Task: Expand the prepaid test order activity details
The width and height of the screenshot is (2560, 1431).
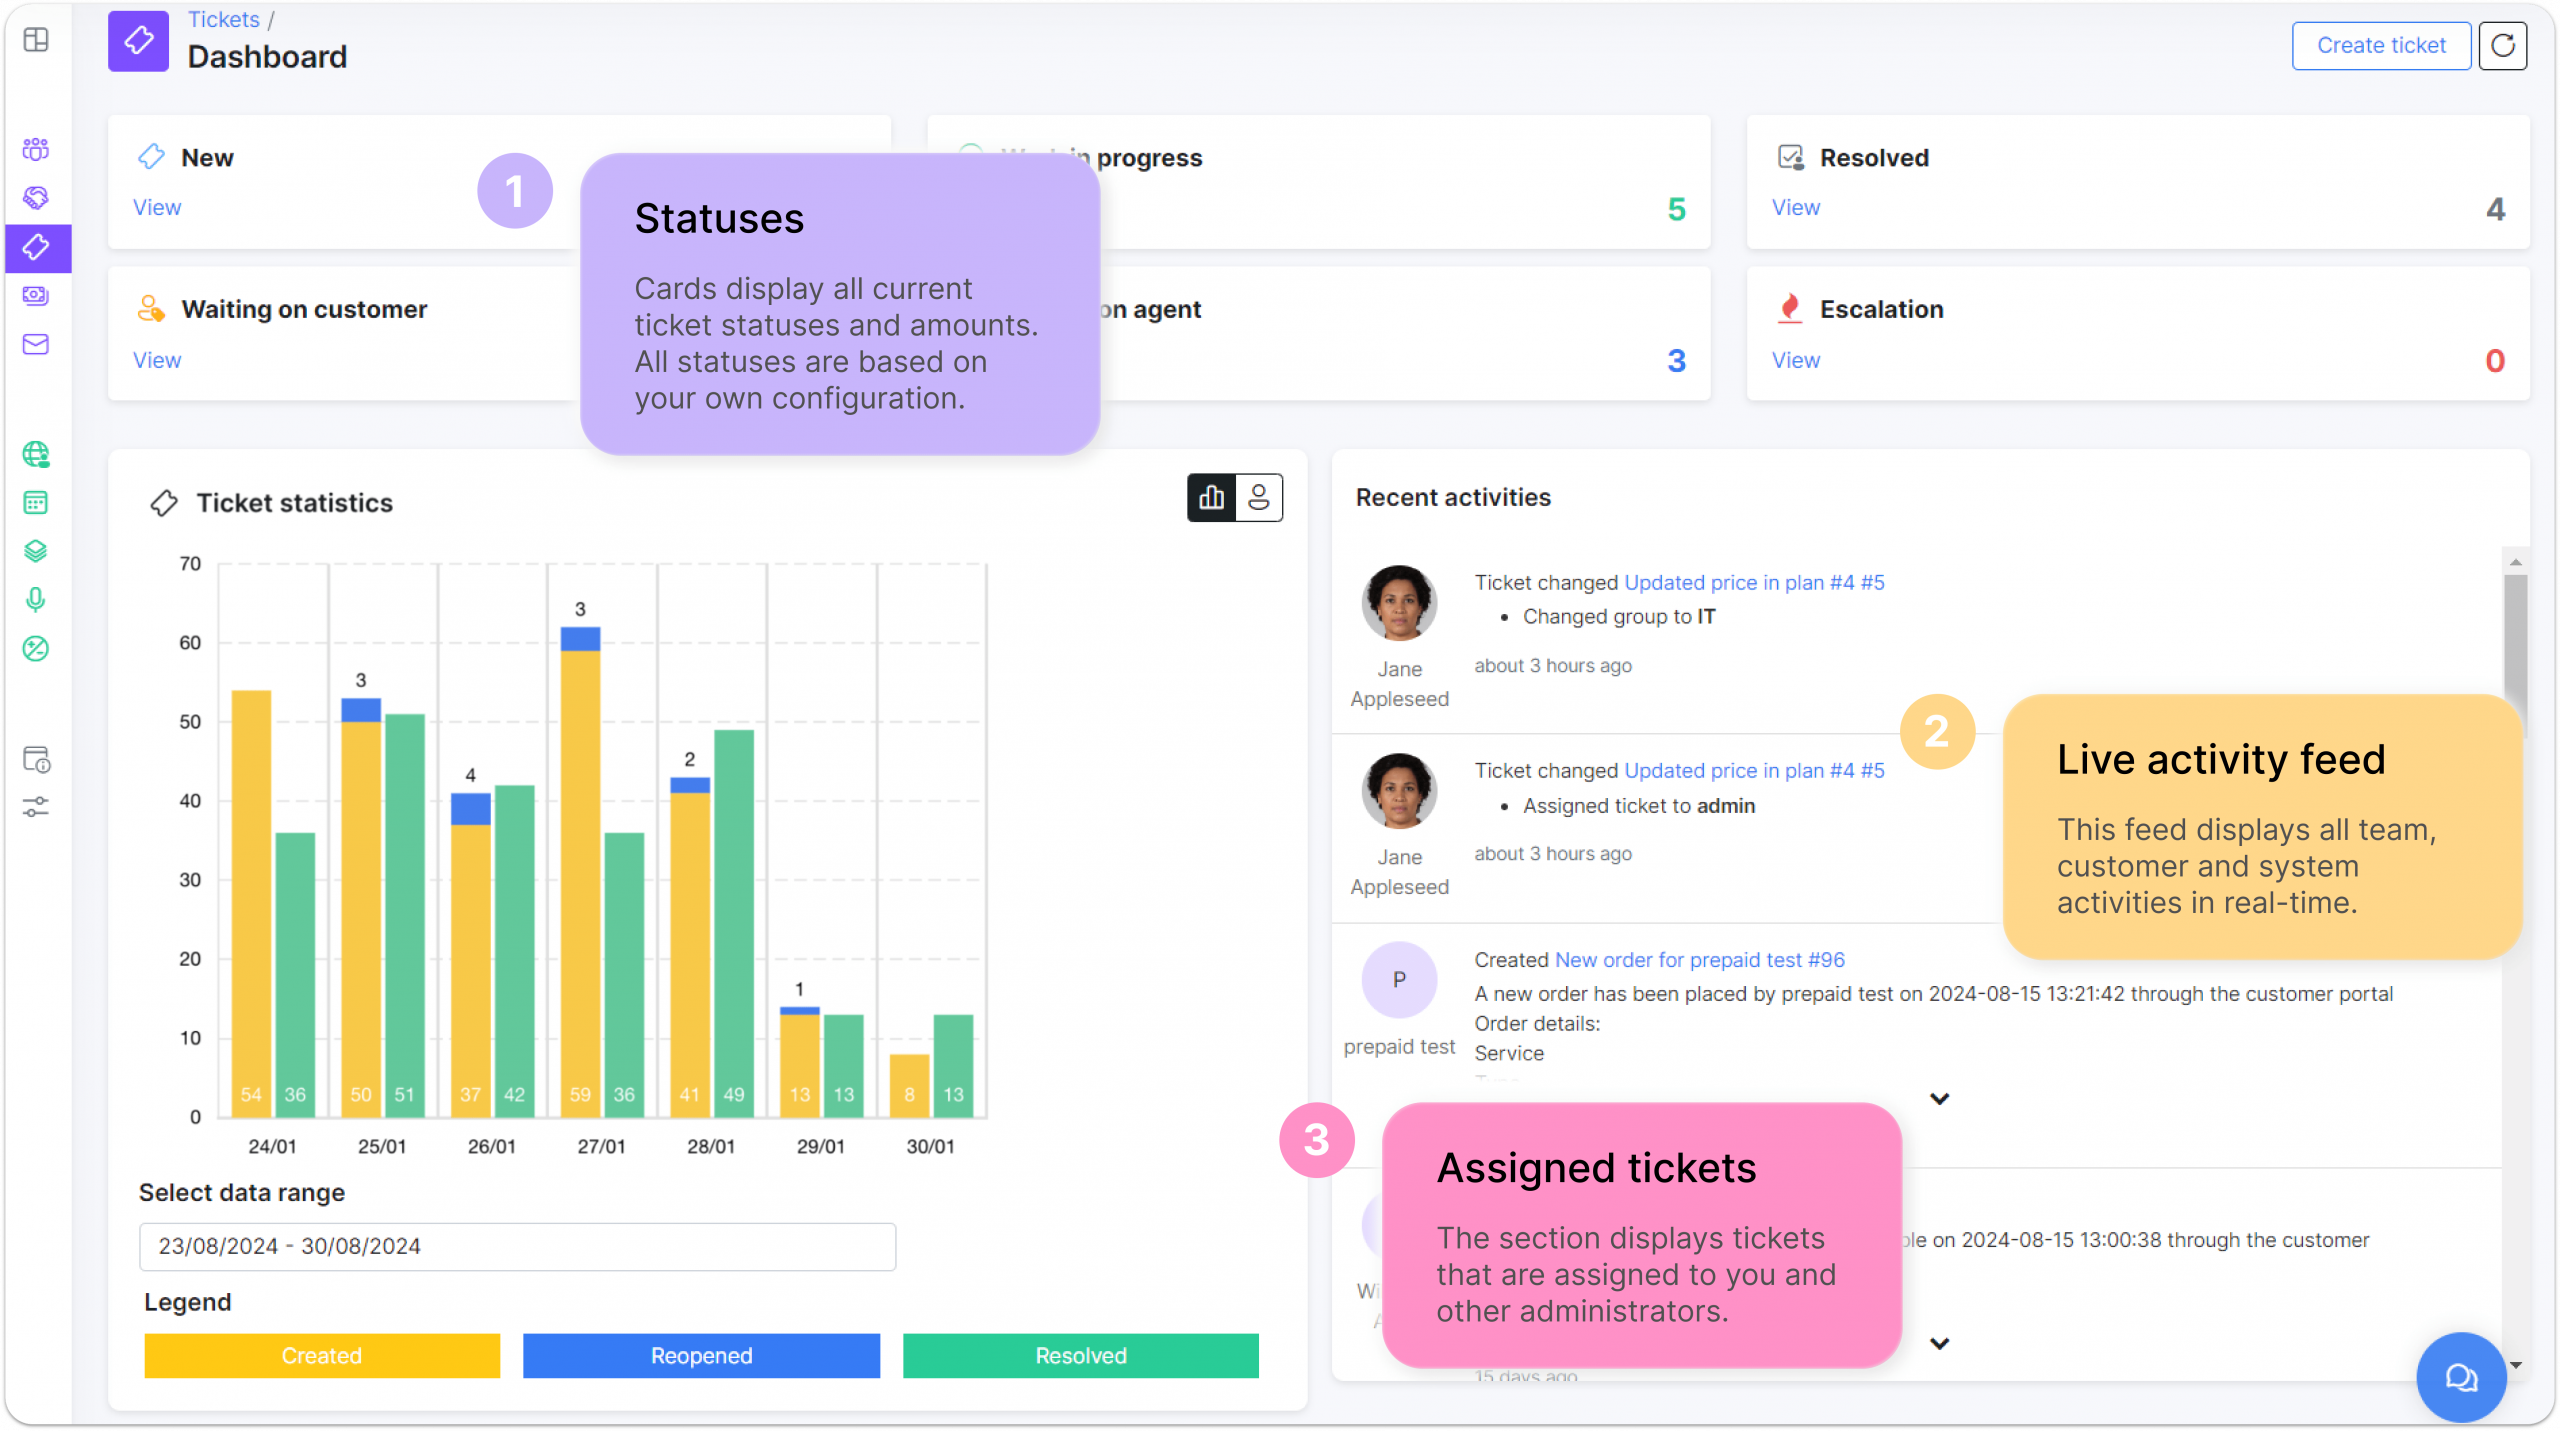Action: click(1939, 1099)
